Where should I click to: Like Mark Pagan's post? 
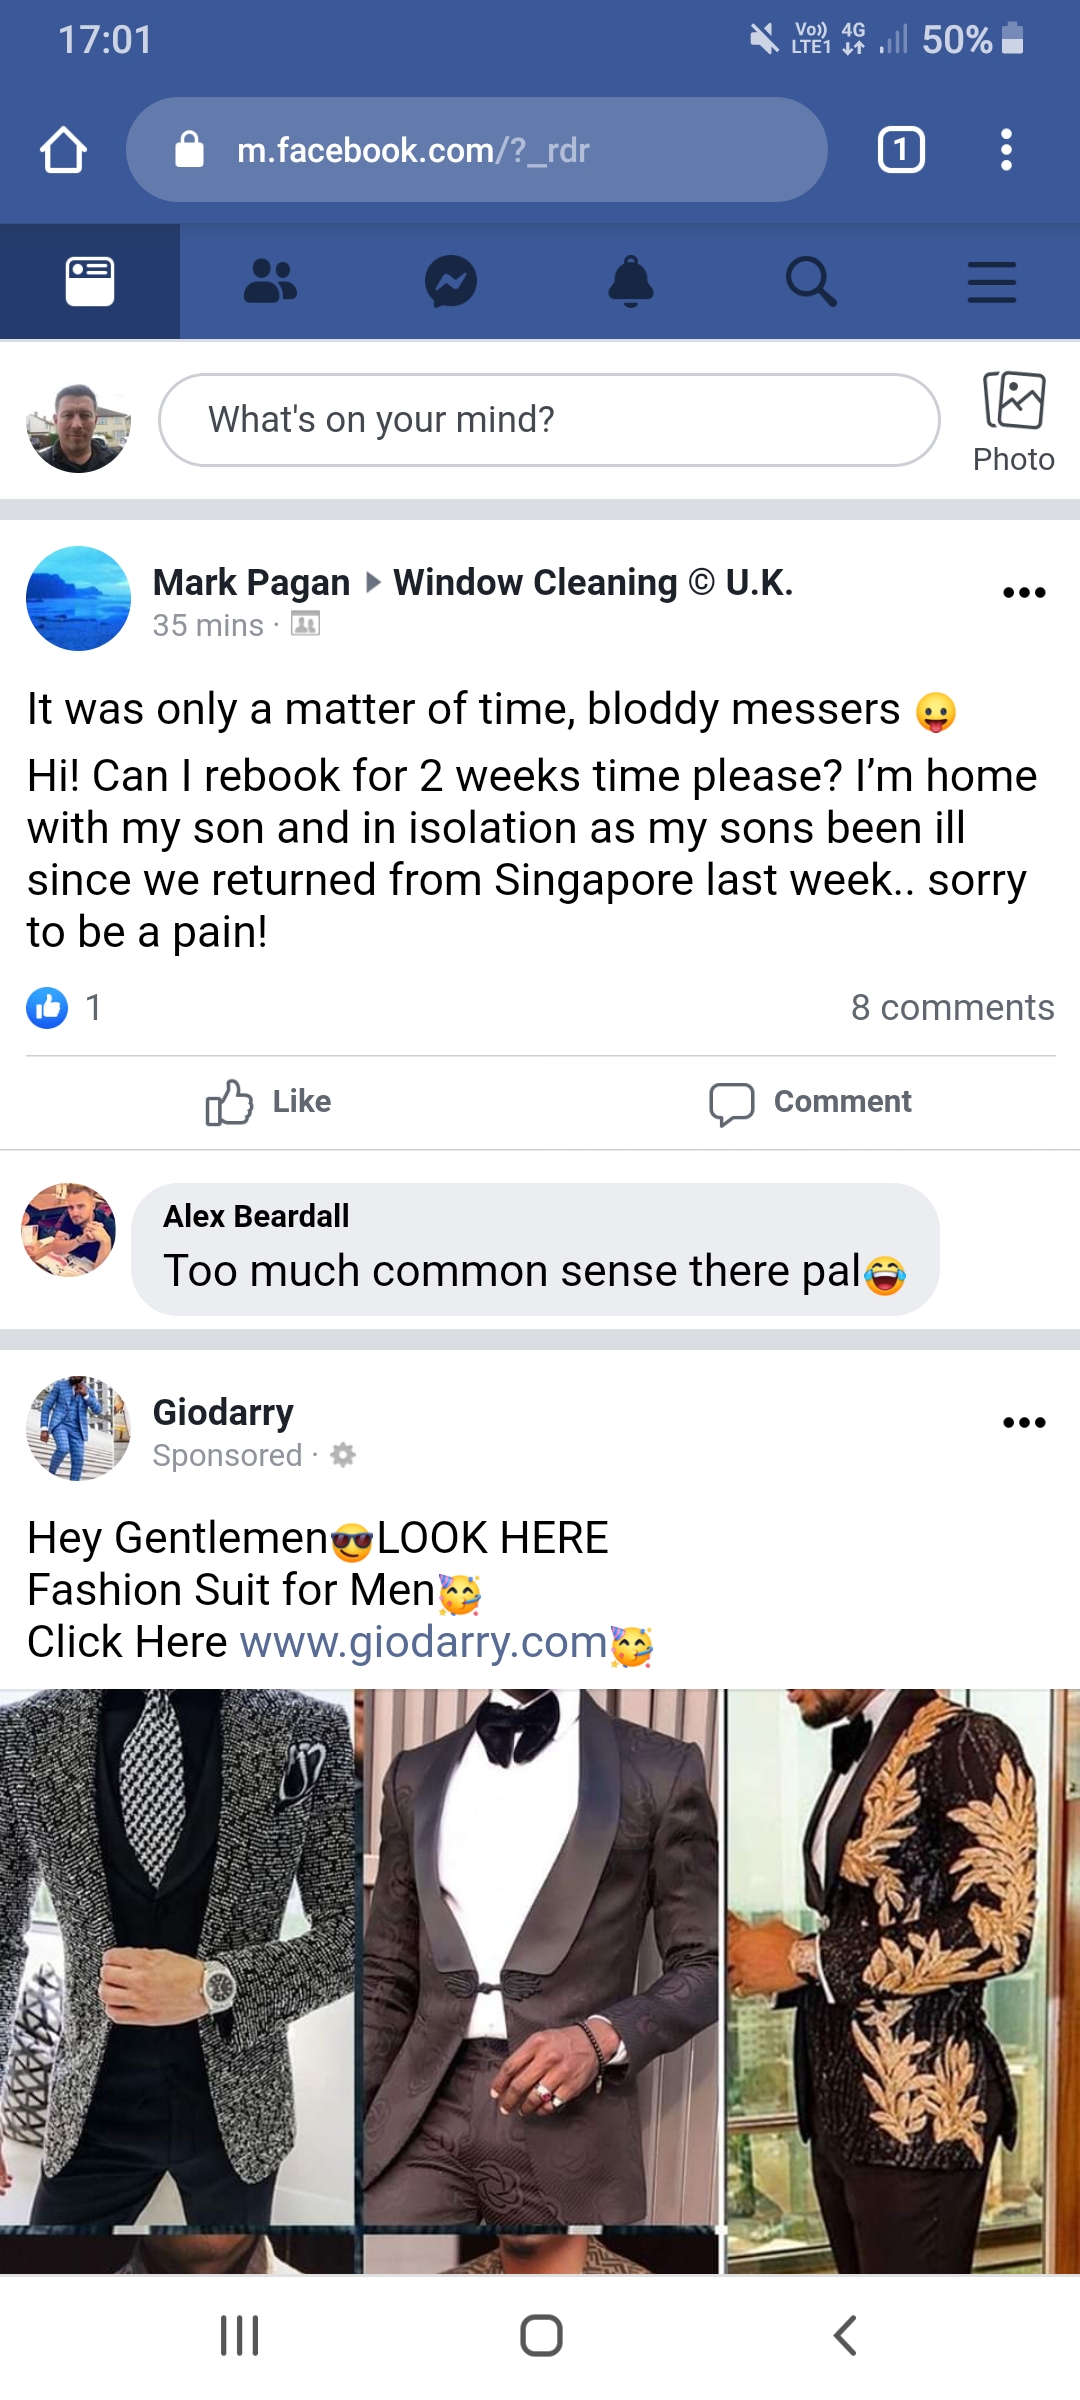(x=268, y=1102)
